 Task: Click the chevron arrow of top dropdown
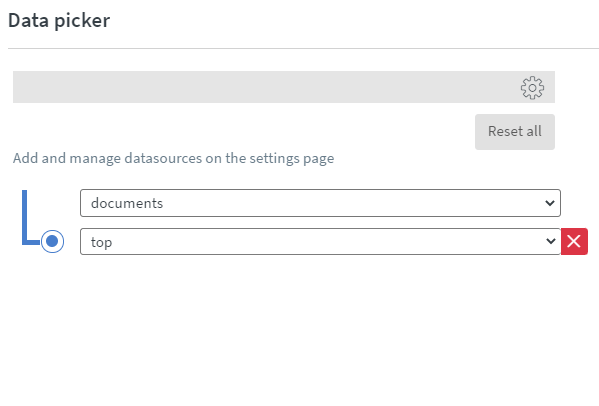tap(550, 241)
